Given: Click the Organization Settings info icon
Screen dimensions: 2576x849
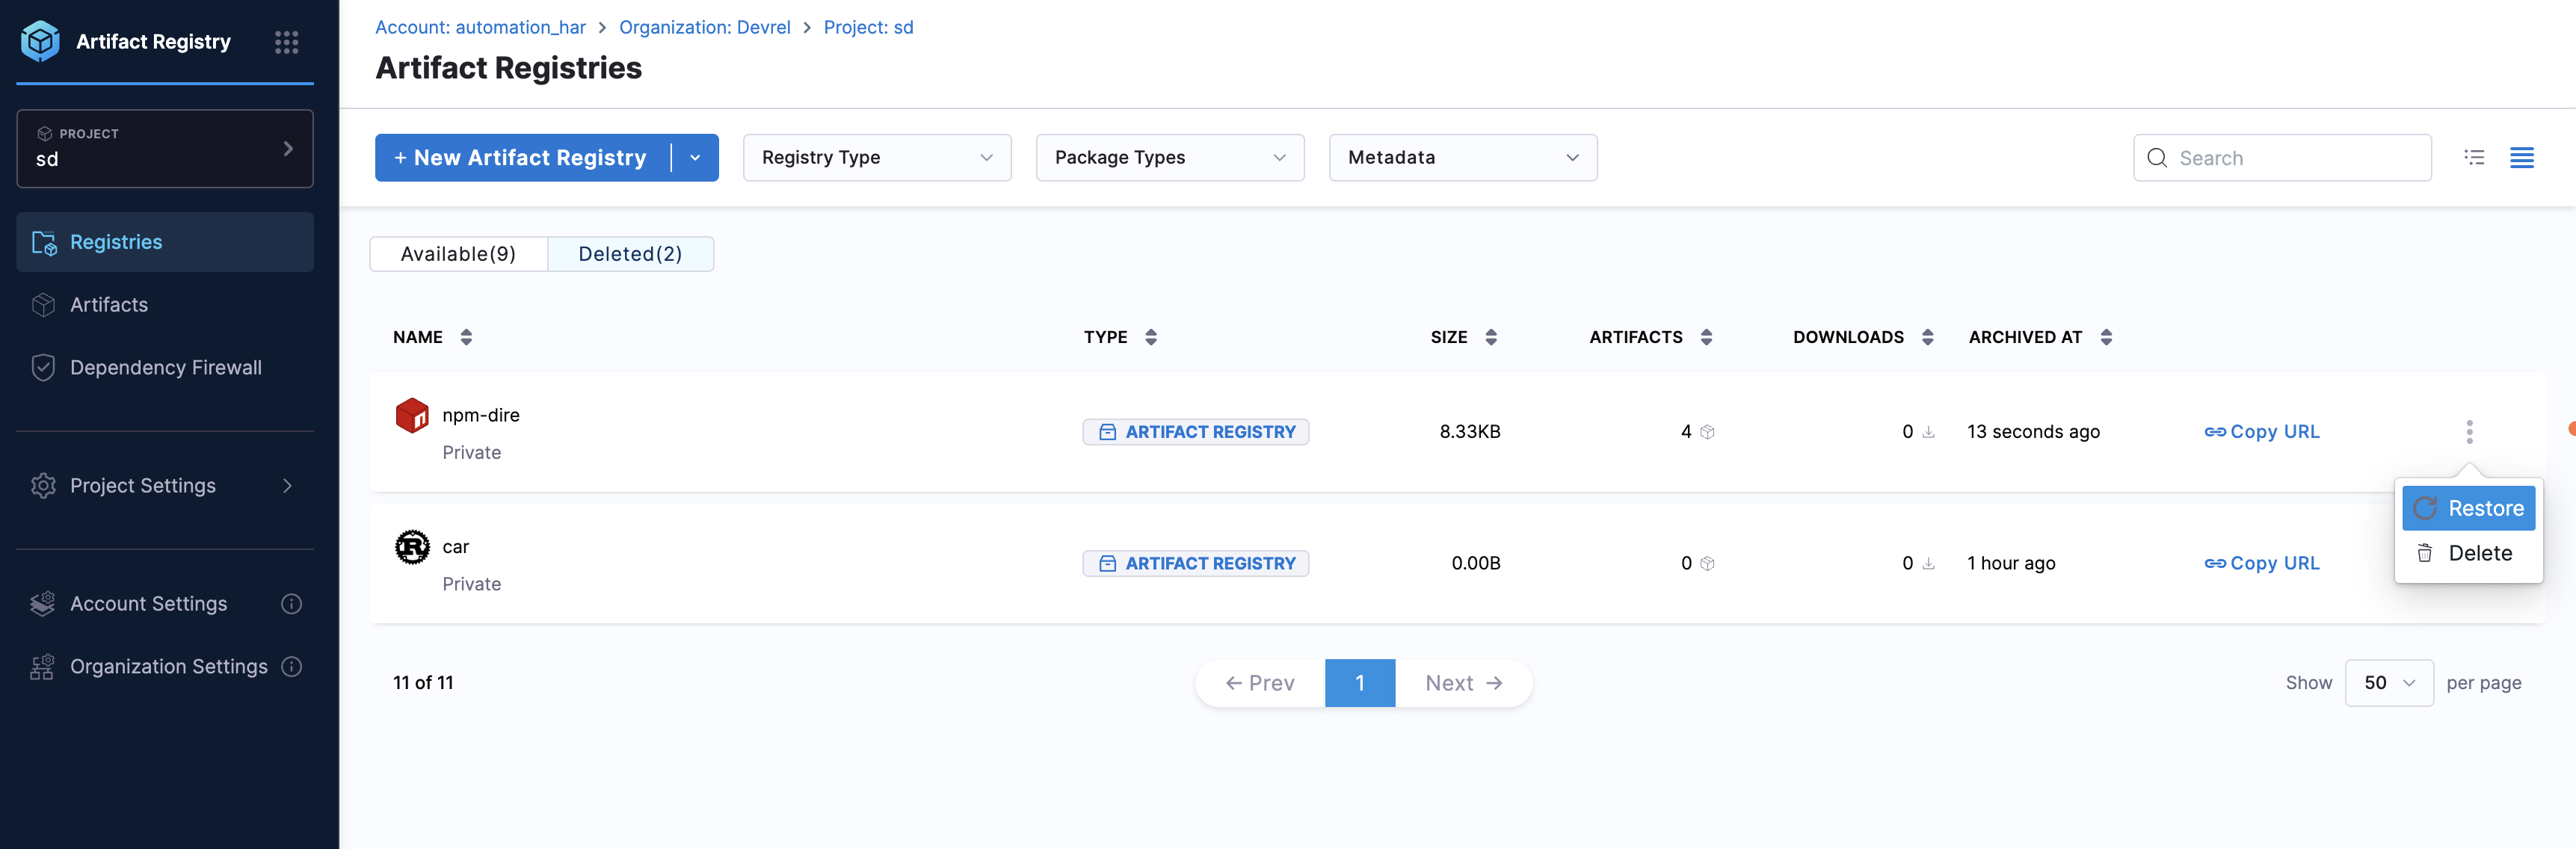Looking at the screenshot, I should [x=291, y=666].
